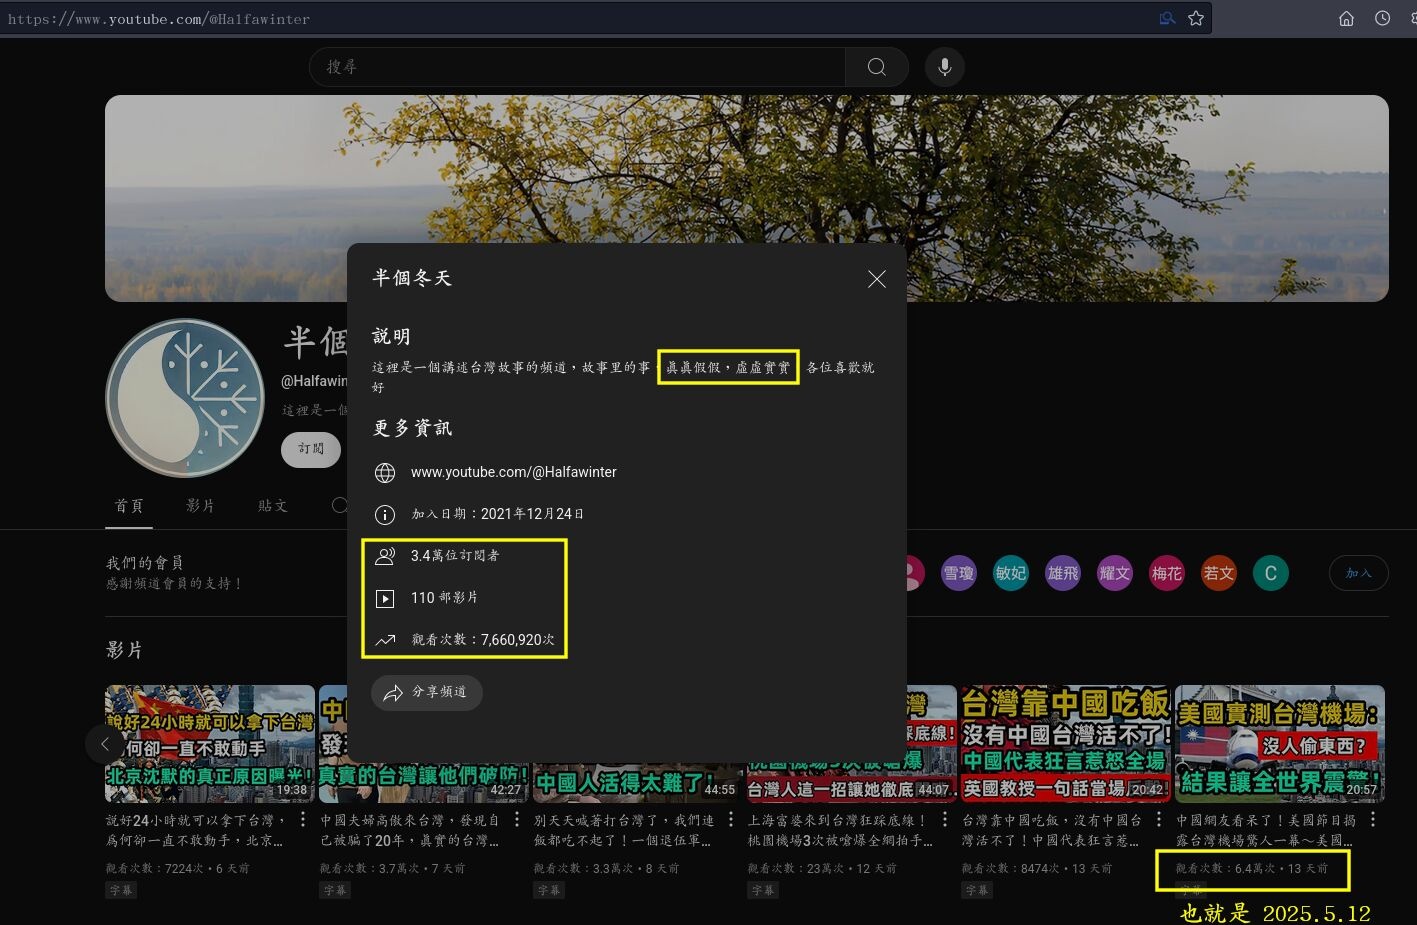Click the subscribers people icon

(385, 556)
